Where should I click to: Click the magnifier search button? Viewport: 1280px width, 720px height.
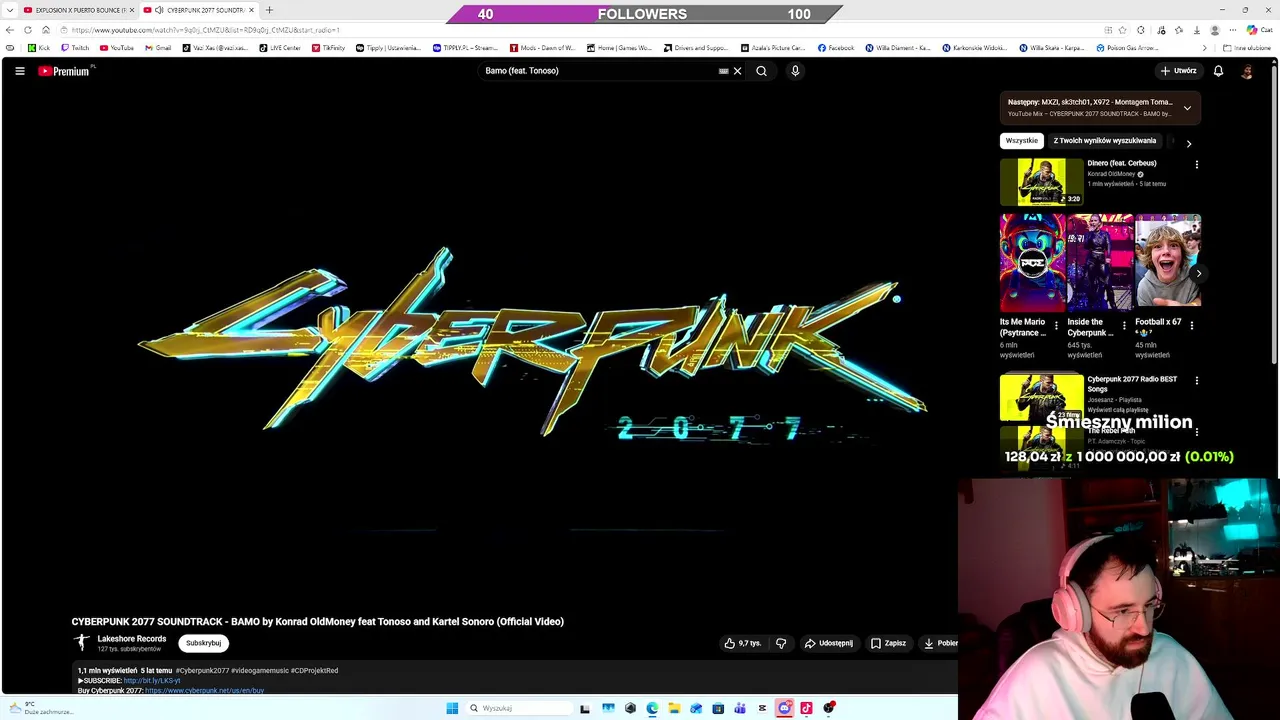pos(761,71)
